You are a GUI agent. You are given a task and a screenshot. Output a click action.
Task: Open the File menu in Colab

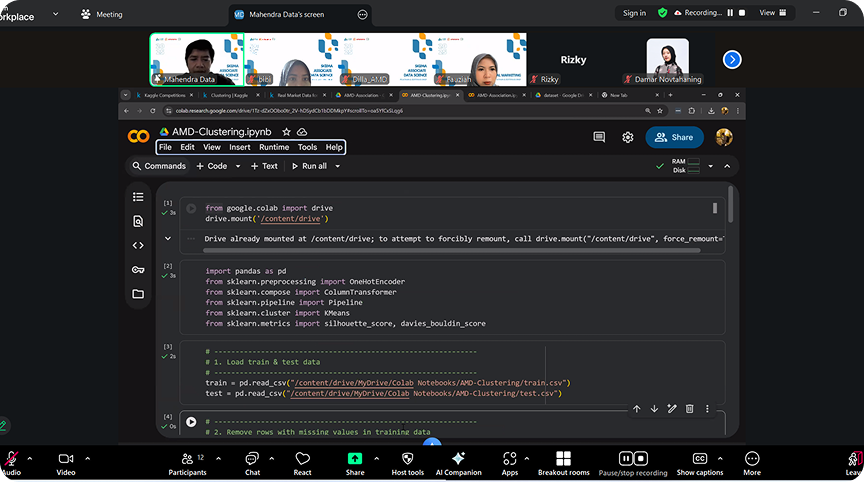pos(165,147)
